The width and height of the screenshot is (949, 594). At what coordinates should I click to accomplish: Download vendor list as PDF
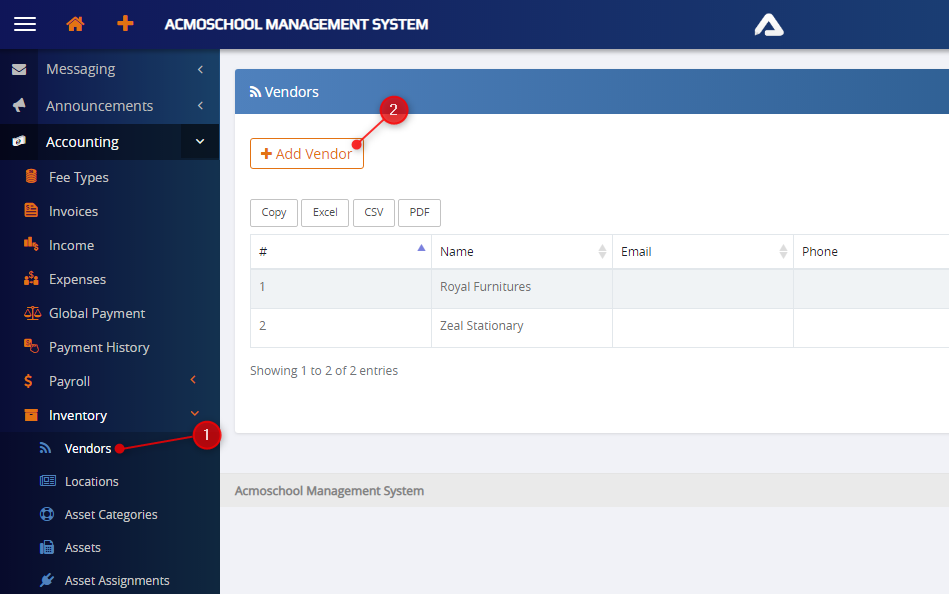pos(419,212)
